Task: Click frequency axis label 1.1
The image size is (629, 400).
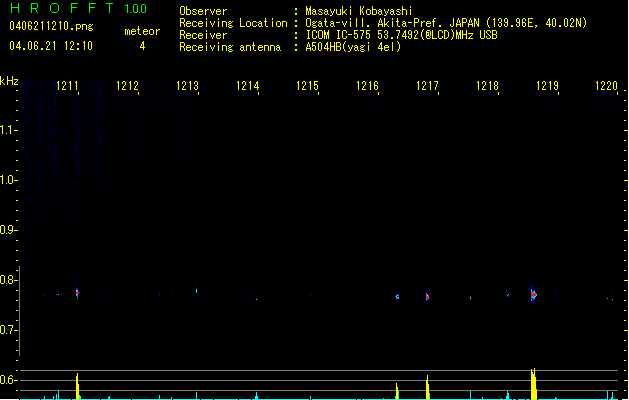Action: tap(8, 130)
